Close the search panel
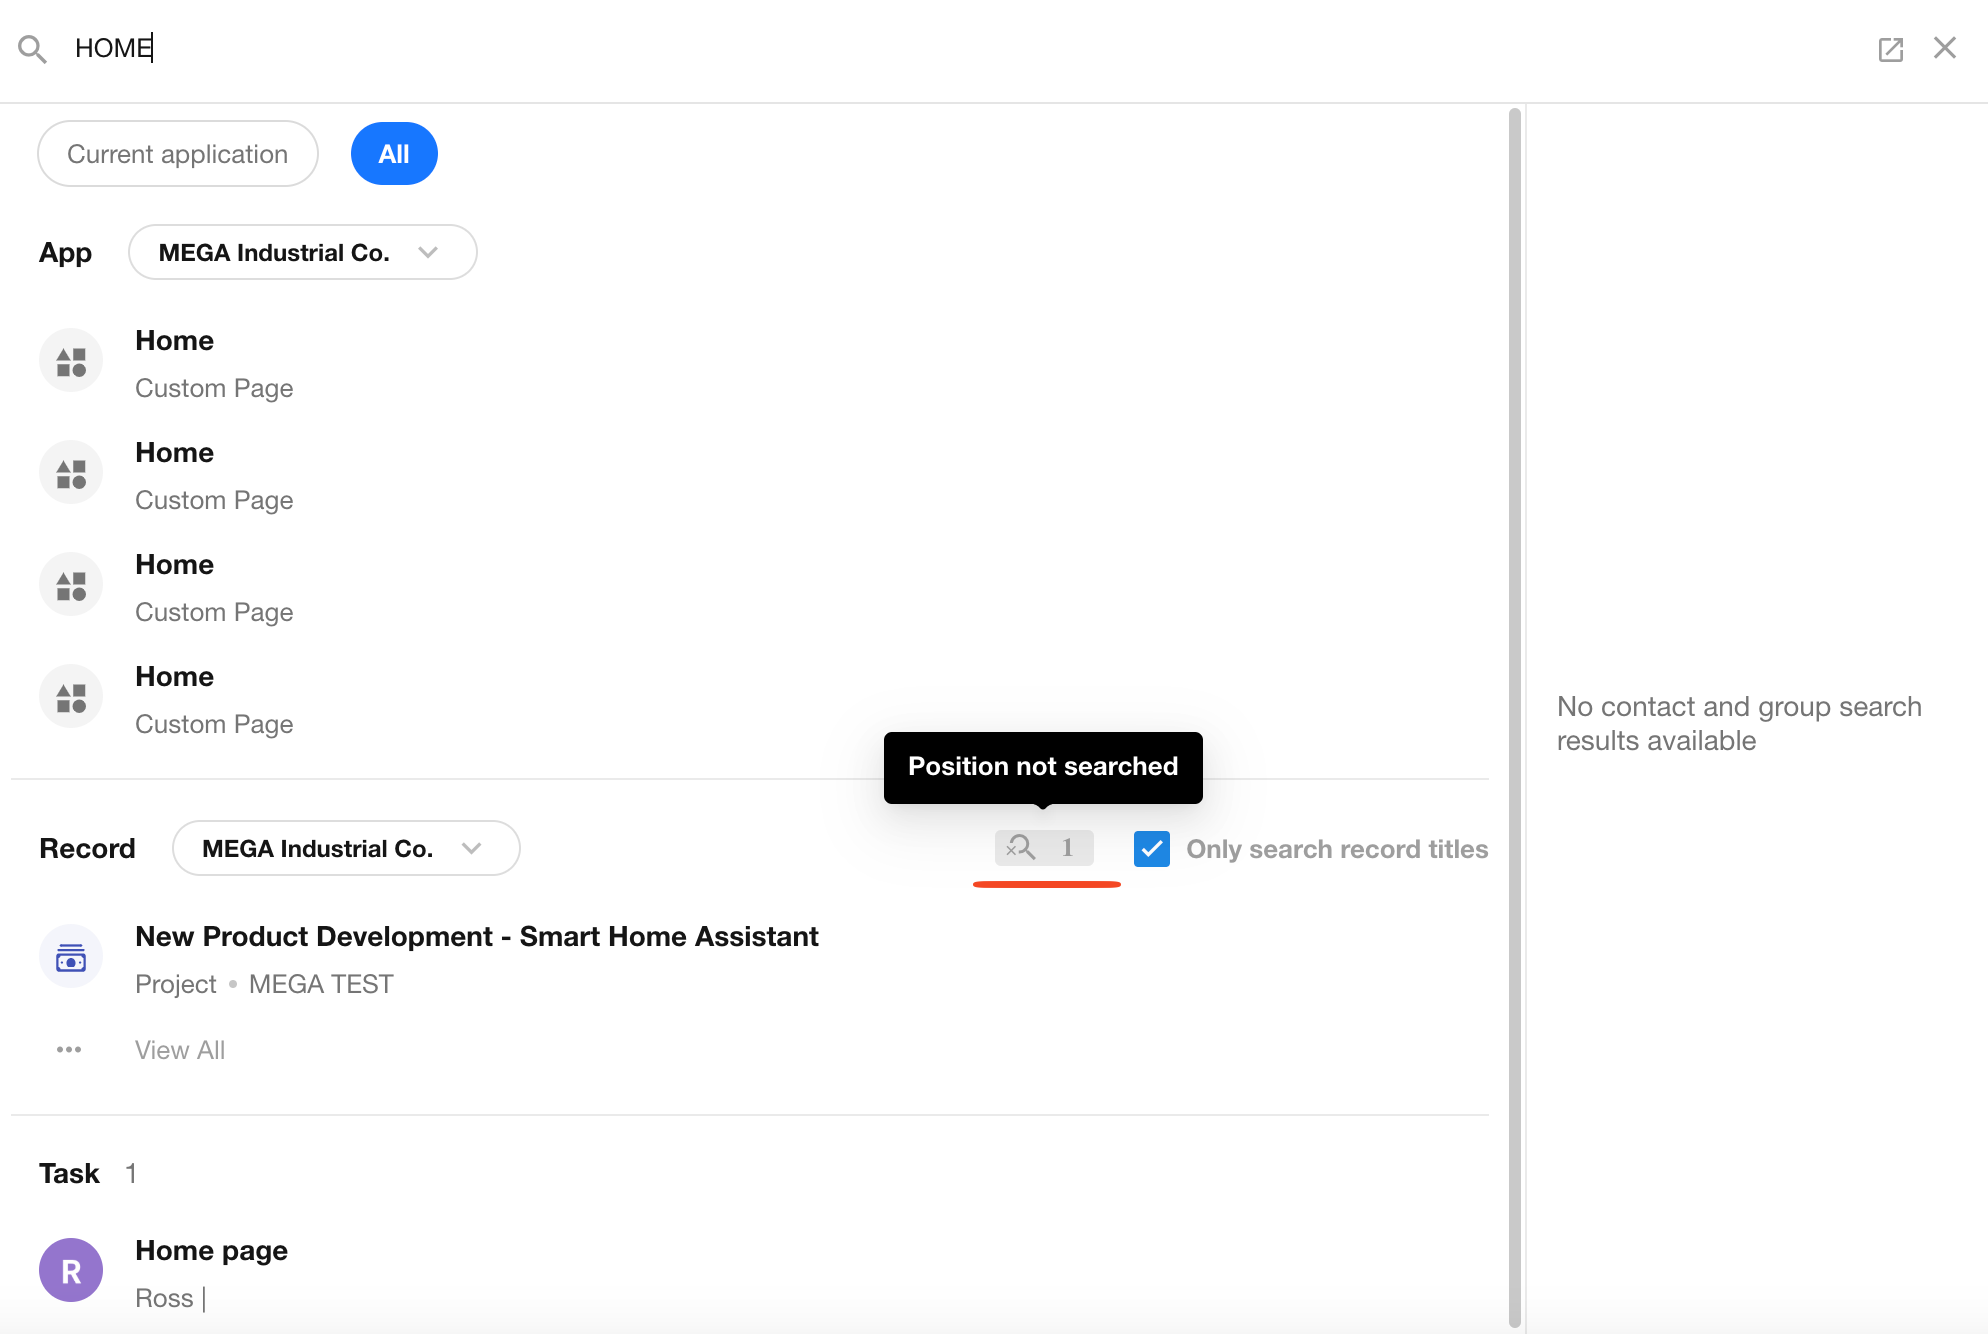1988x1334 pixels. click(1944, 48)
